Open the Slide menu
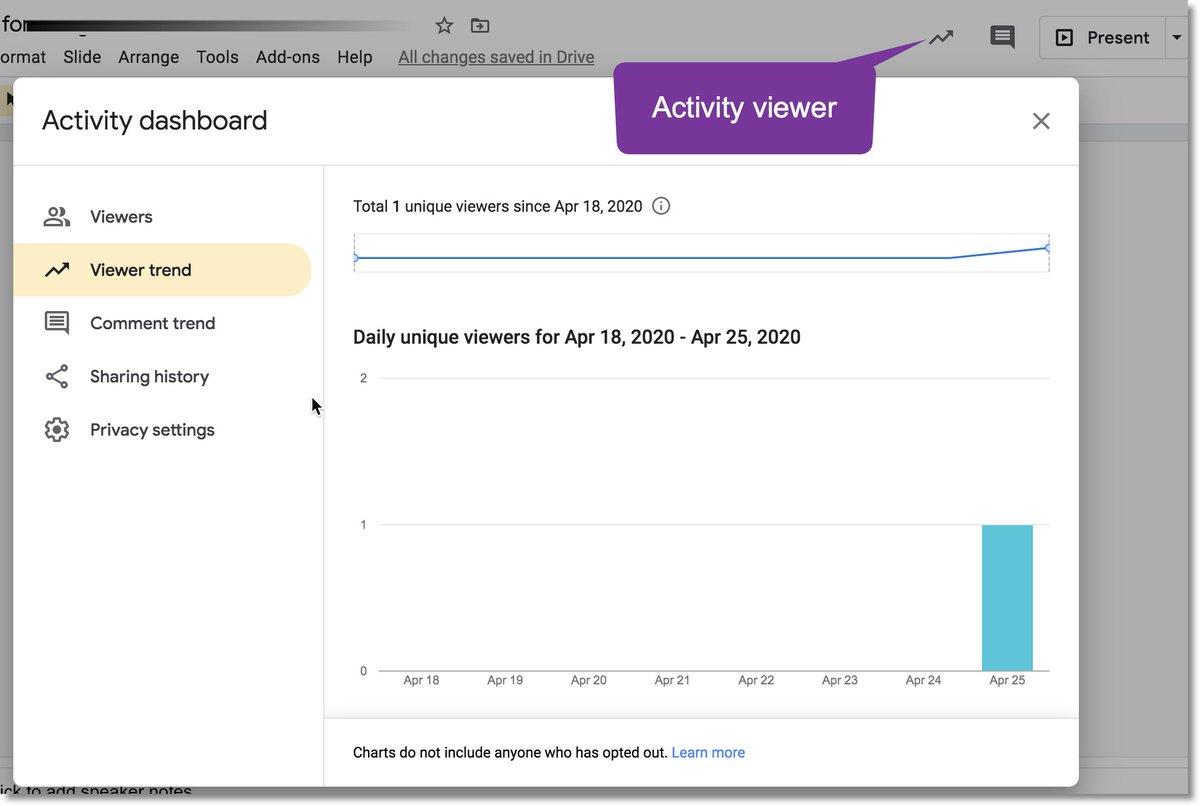 (x=82, y=57)
